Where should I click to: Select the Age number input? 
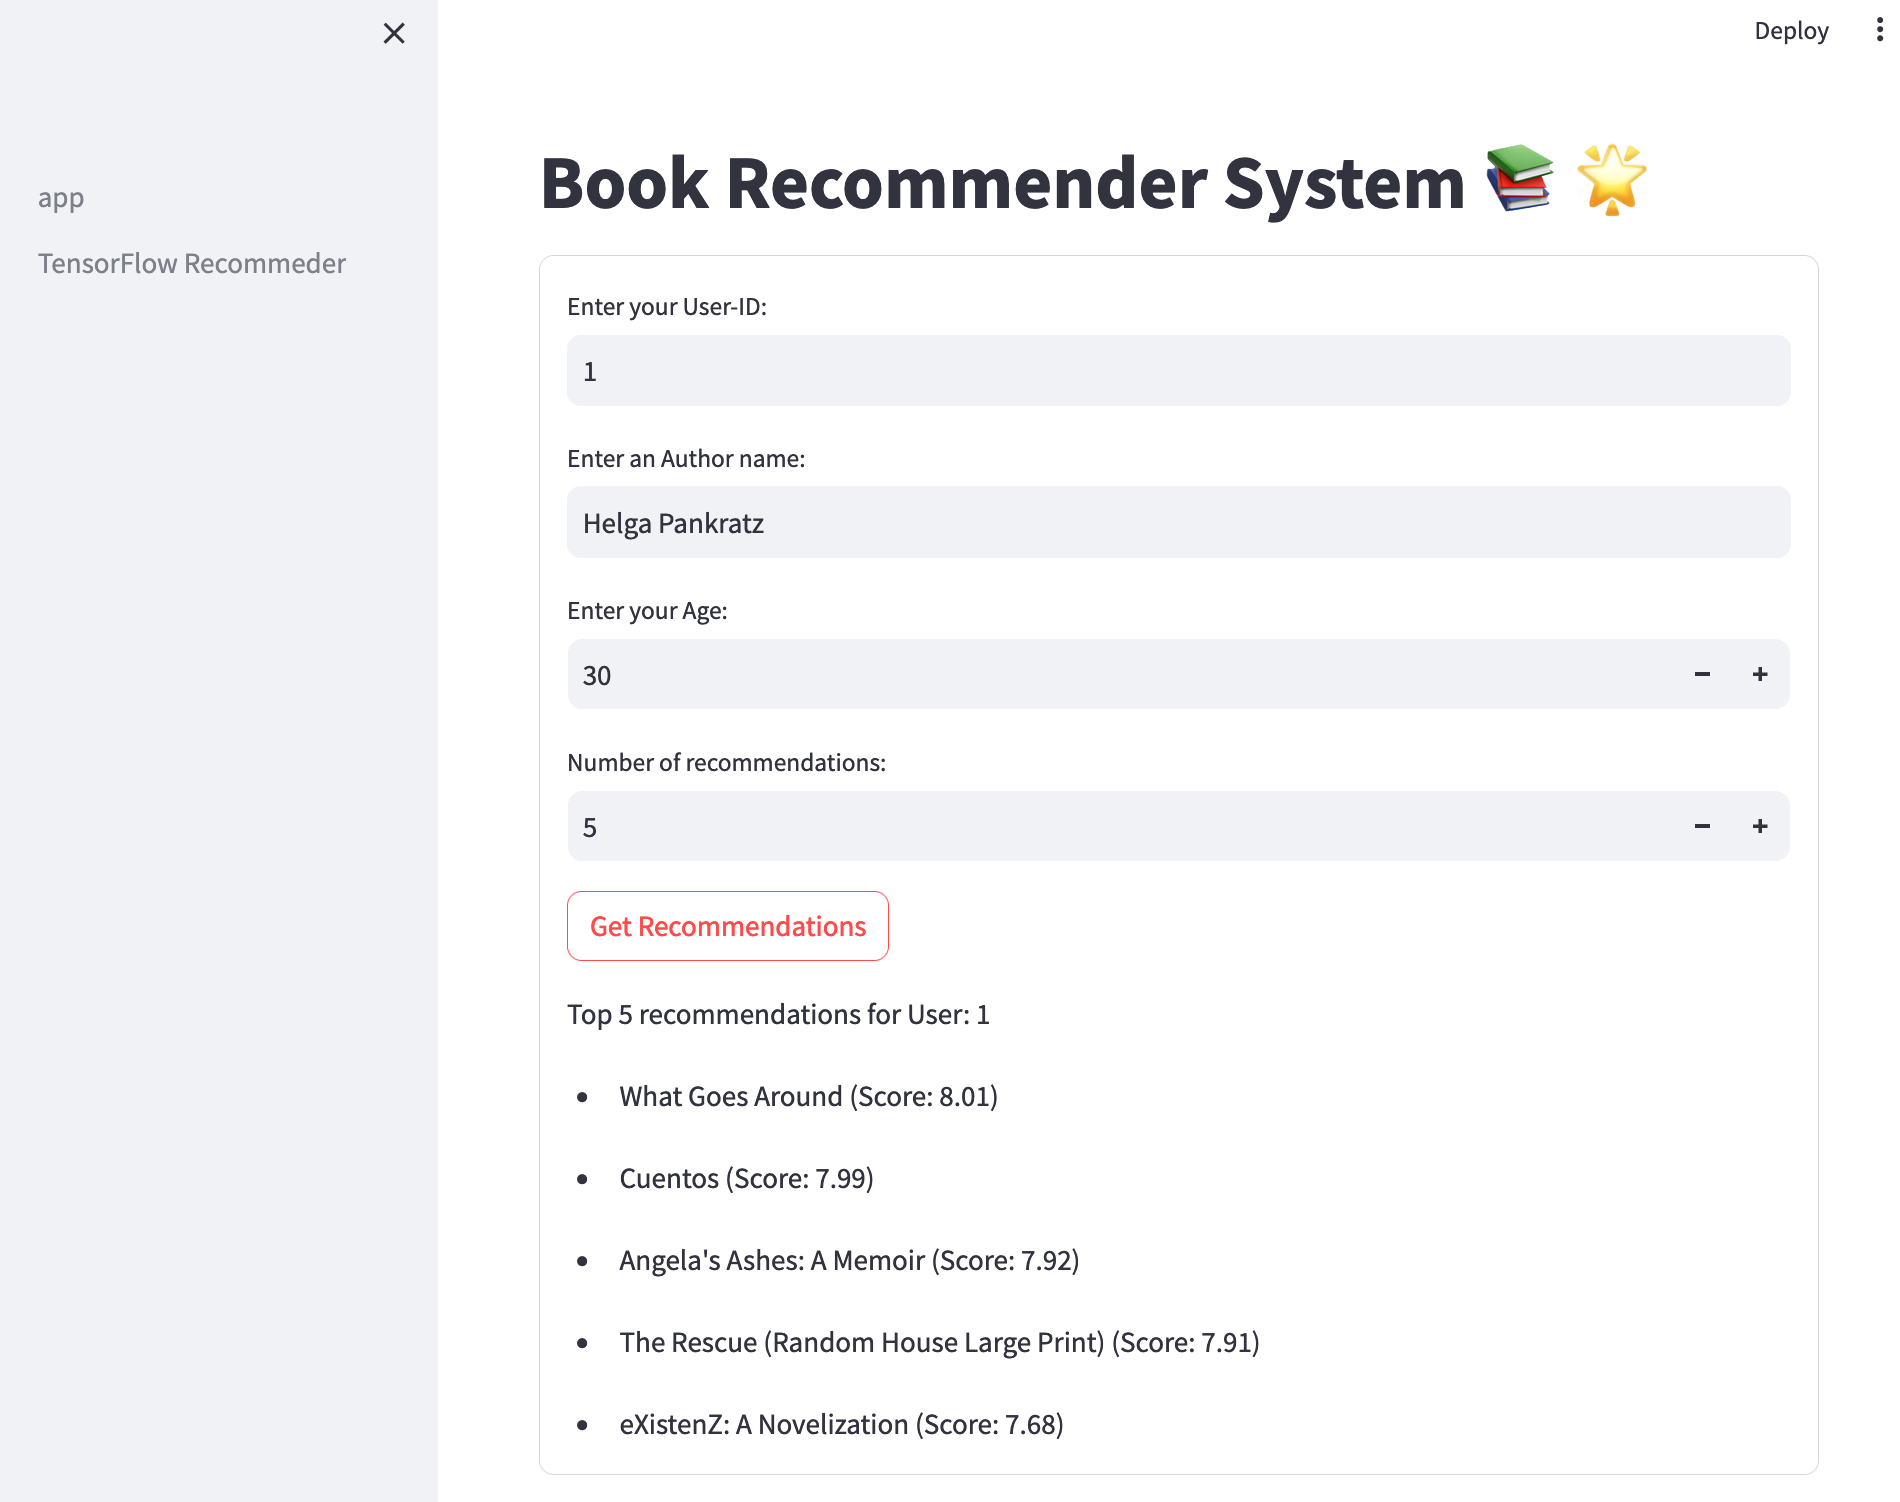pos(1120,675)
